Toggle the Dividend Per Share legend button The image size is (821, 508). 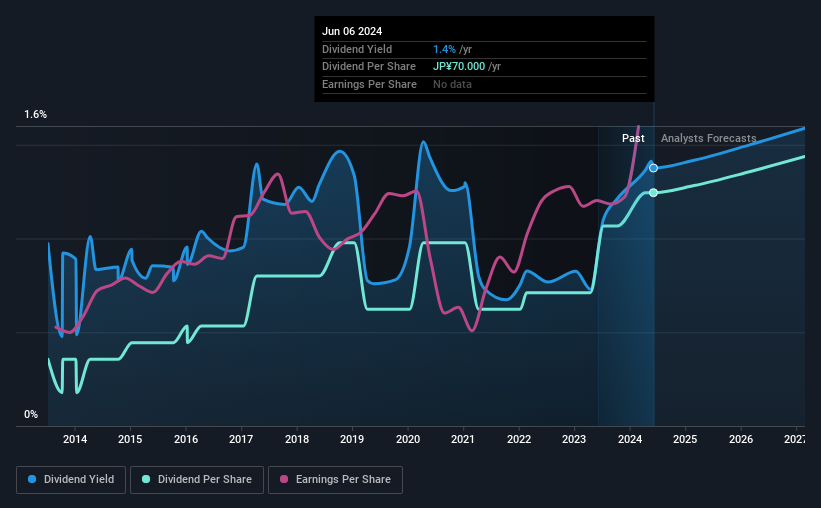(x=197, y=480)
